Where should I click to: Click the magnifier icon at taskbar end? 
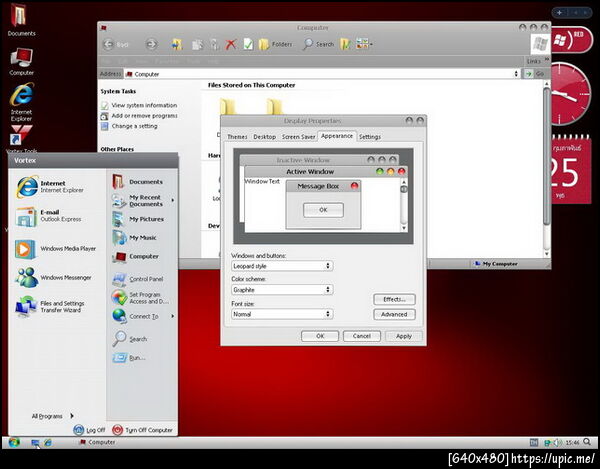tap(587, 442)
